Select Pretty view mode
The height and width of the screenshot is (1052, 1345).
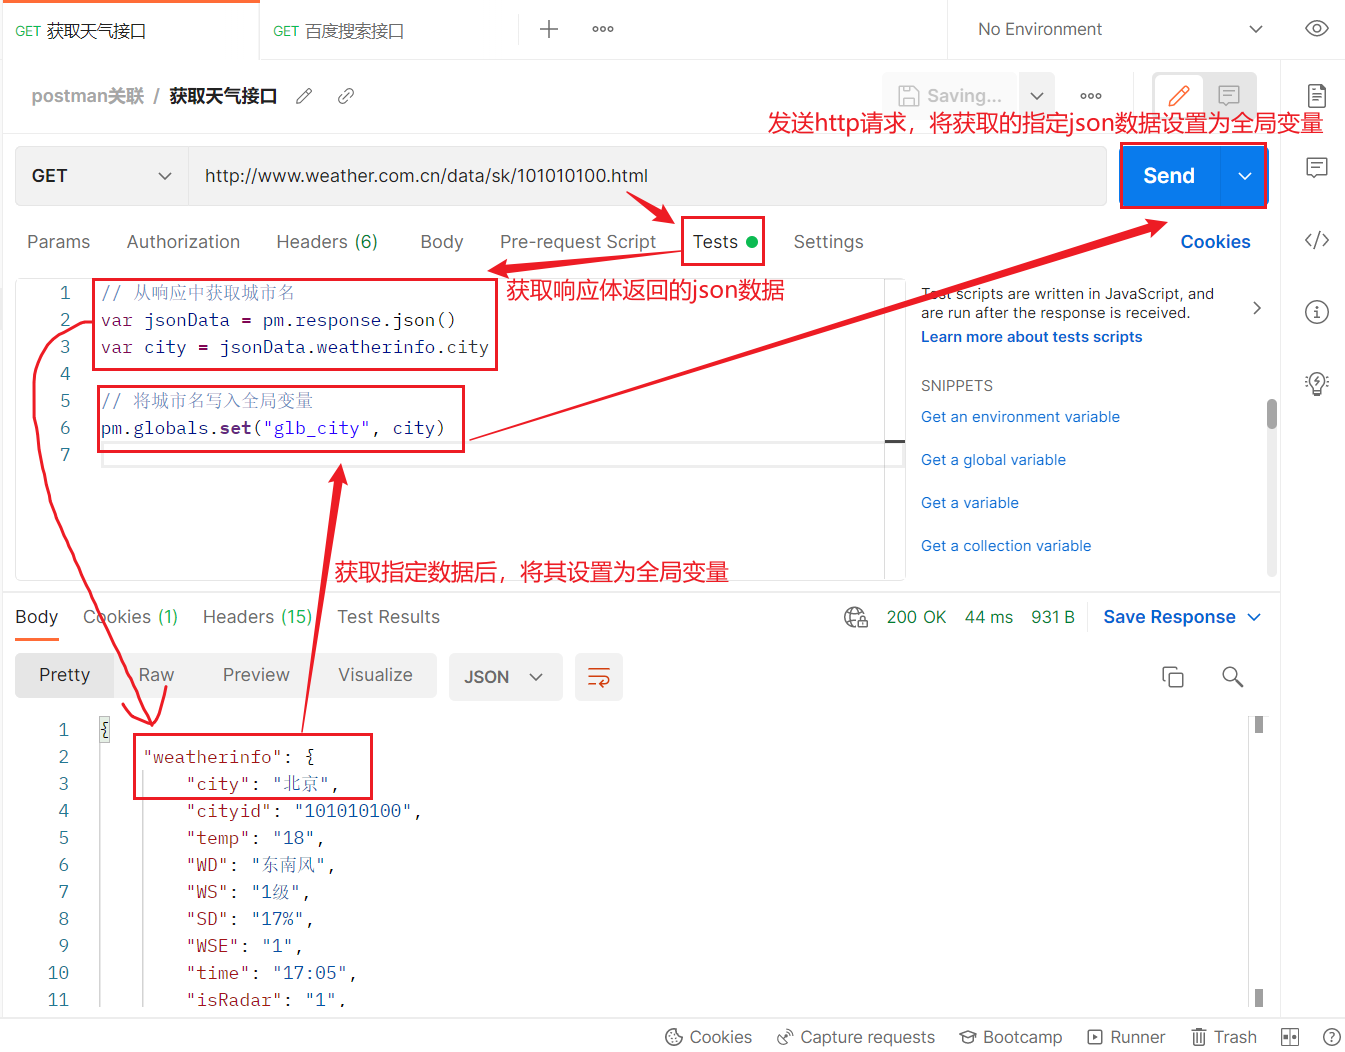pos(64,675)
